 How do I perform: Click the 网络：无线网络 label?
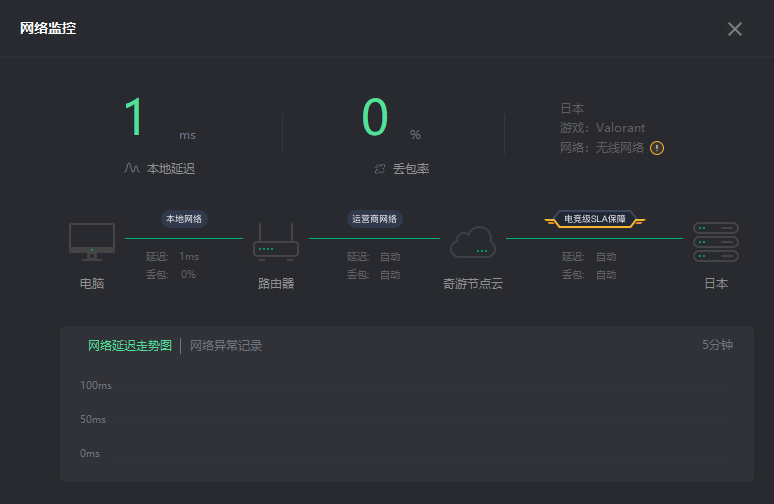coord(602,148)
